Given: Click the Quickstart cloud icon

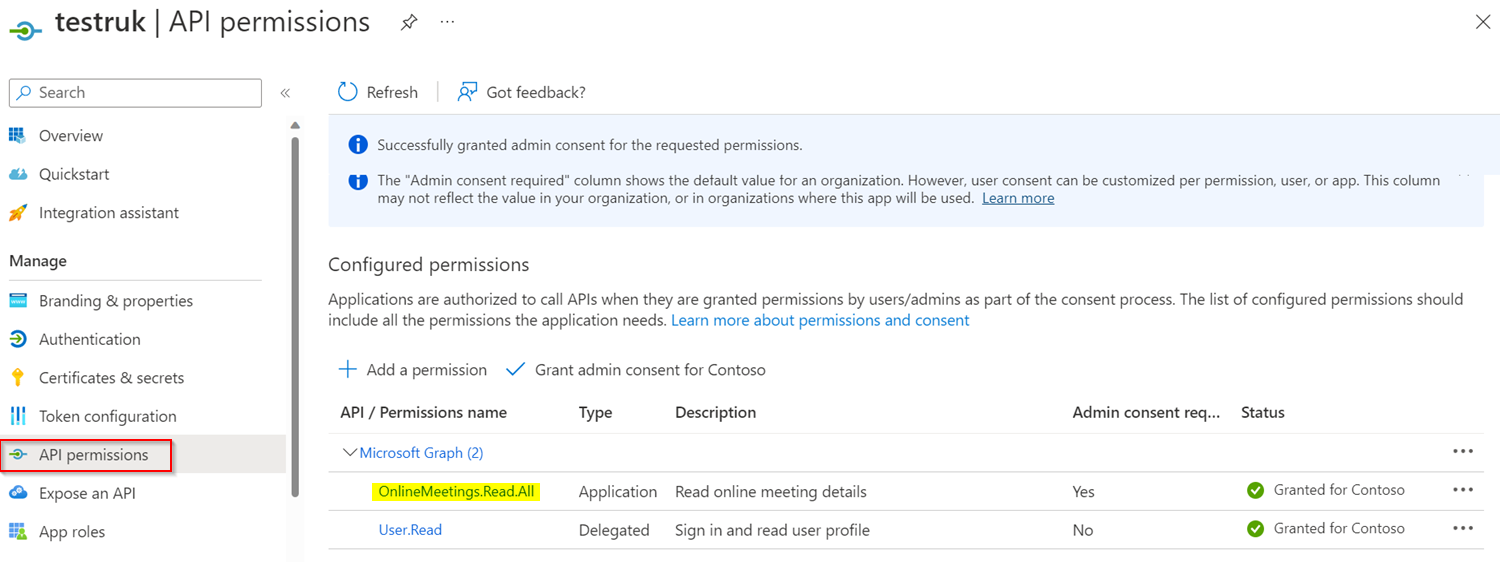Looking at the screenshot, I should pos(18,174).
